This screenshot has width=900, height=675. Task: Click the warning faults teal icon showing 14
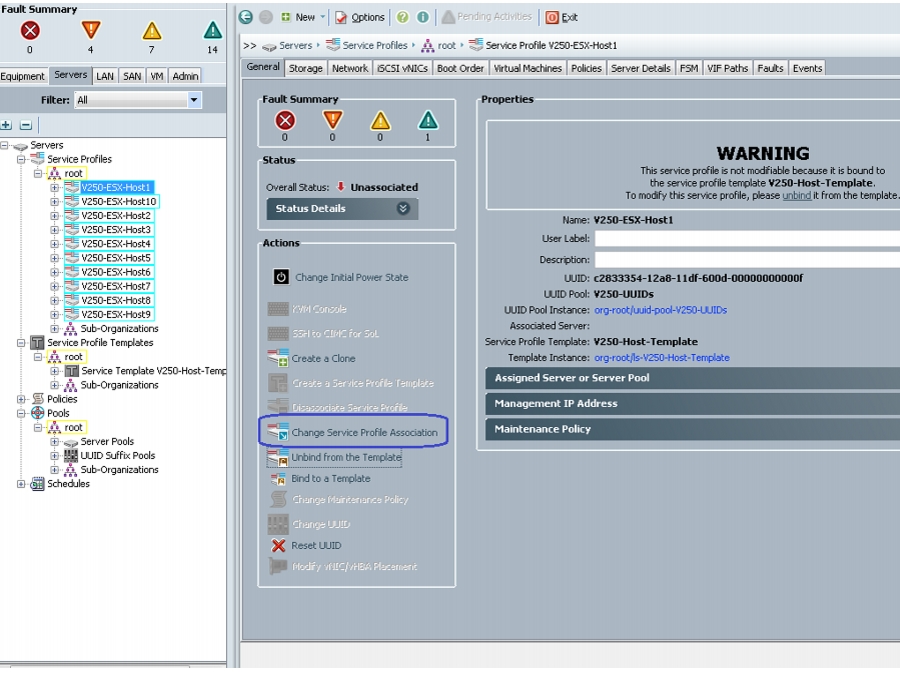[x=212, y=30]
